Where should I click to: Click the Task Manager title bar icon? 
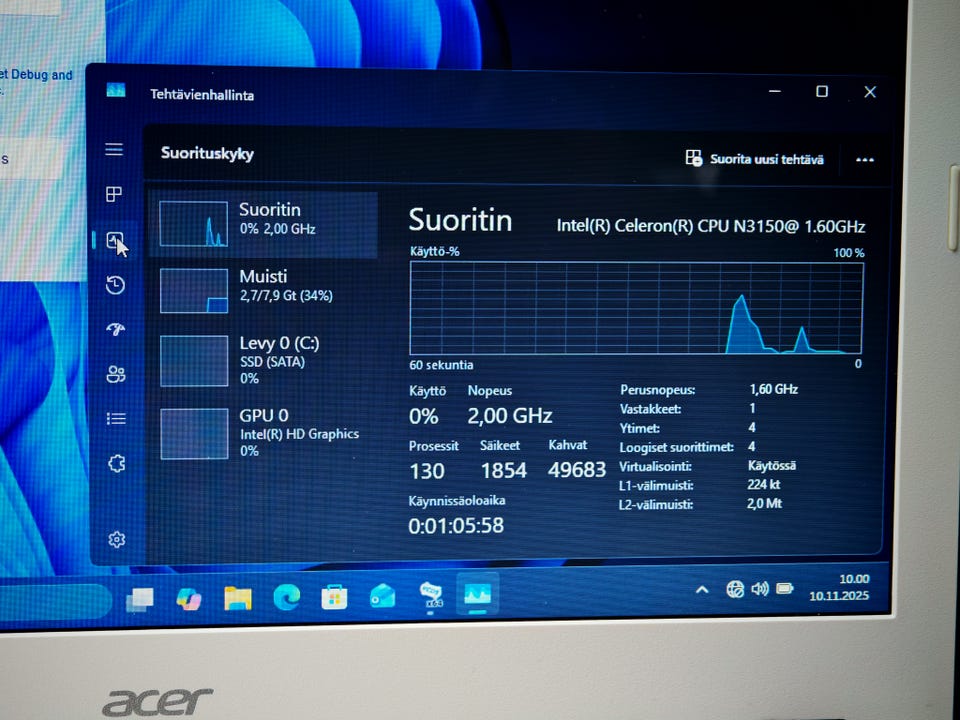point(116,91)
